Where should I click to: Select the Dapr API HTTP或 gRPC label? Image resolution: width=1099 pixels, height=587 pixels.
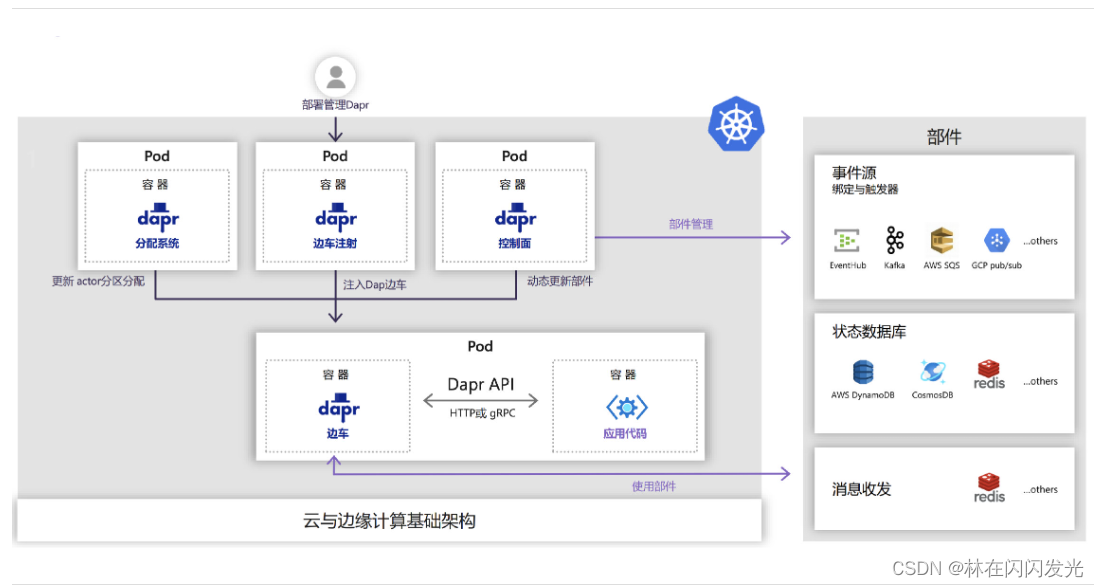click(x=482, y=396)
